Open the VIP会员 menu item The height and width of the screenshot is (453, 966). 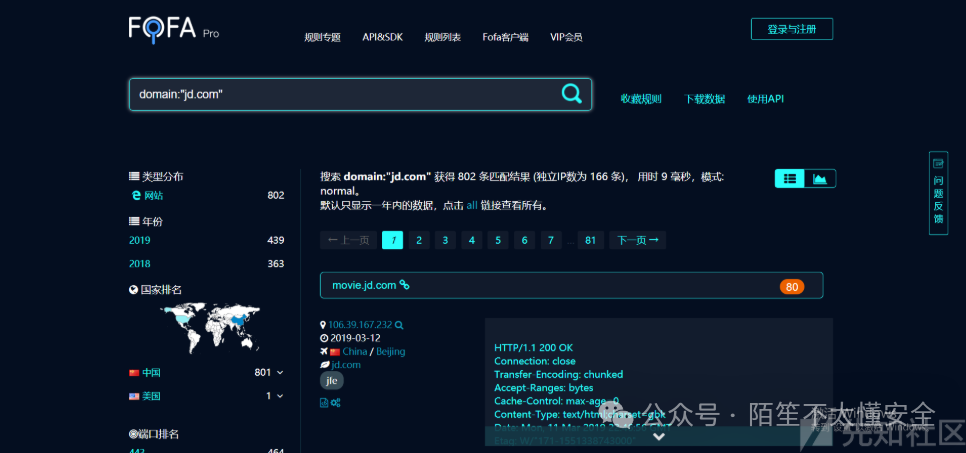(x=566, y=37)
